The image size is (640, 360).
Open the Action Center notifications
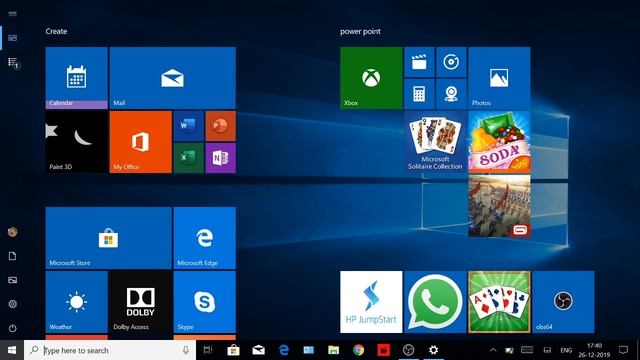(623, 350)
